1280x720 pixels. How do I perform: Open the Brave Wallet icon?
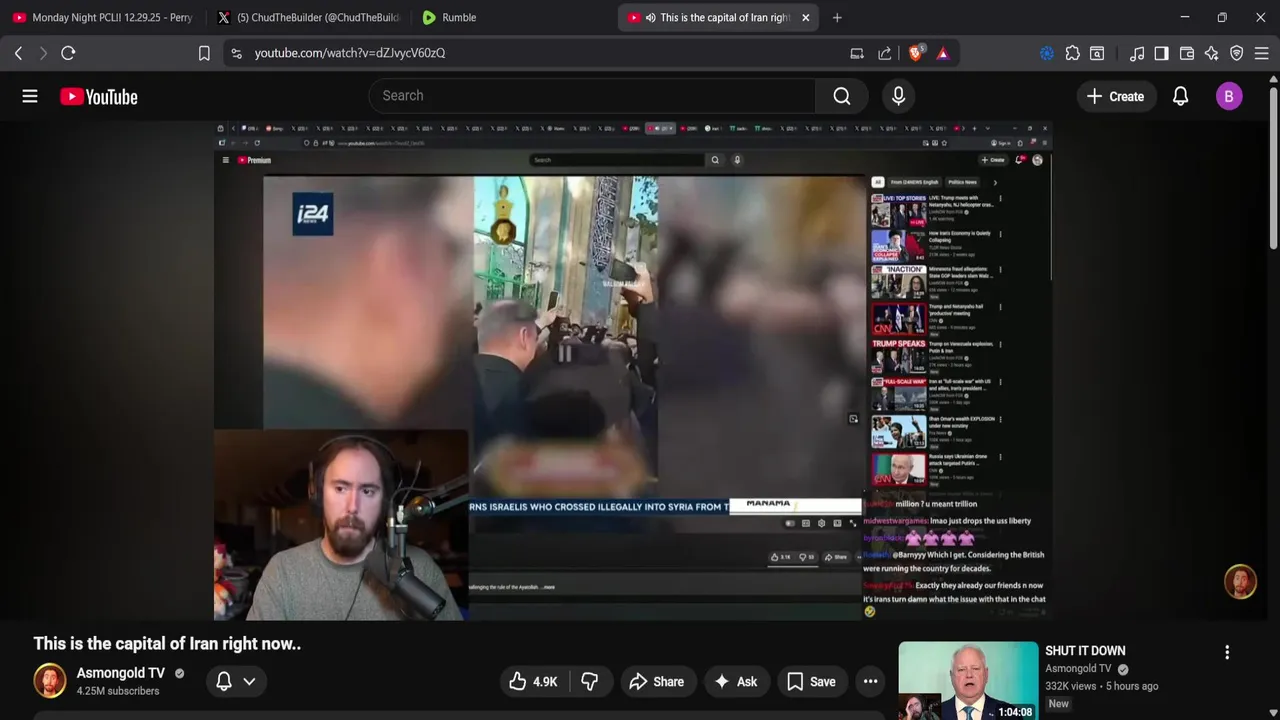[x=1187, y=53]
